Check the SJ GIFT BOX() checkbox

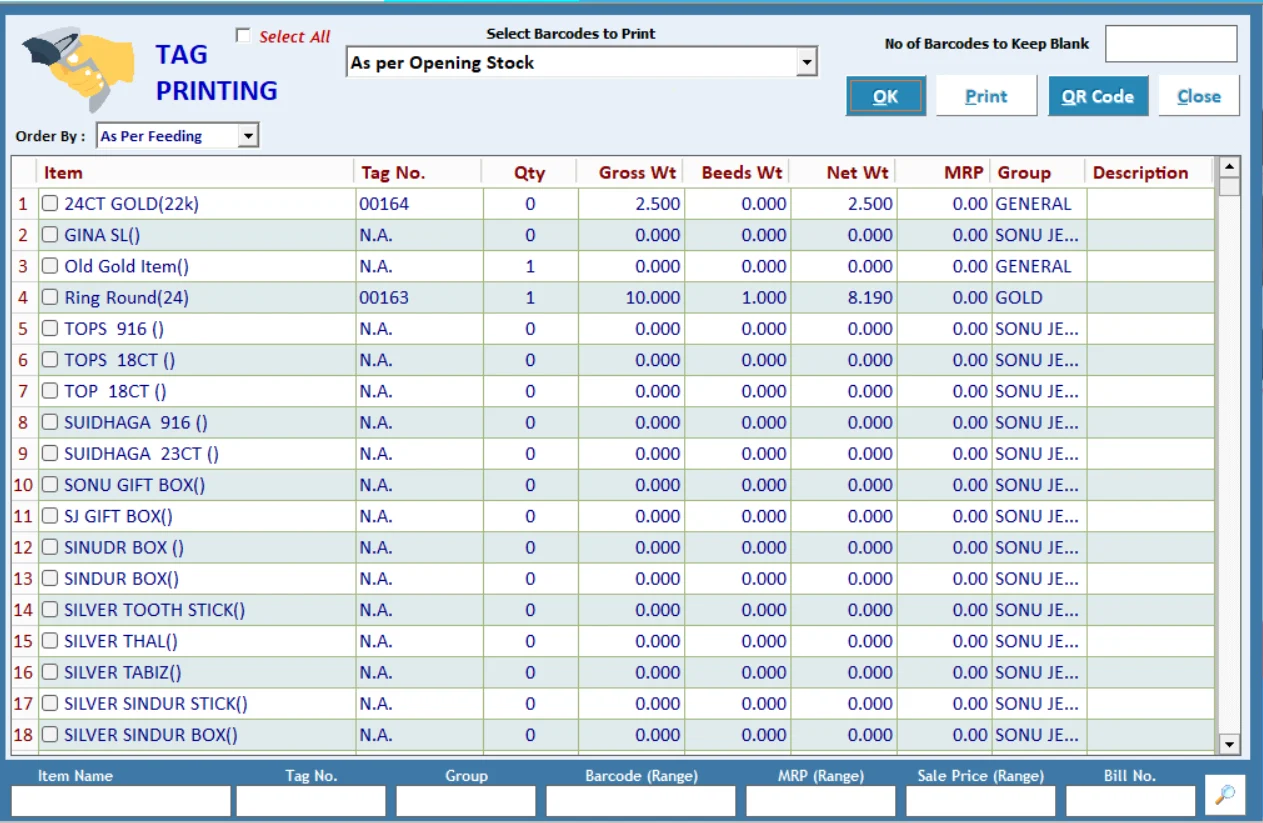point(50,516)
